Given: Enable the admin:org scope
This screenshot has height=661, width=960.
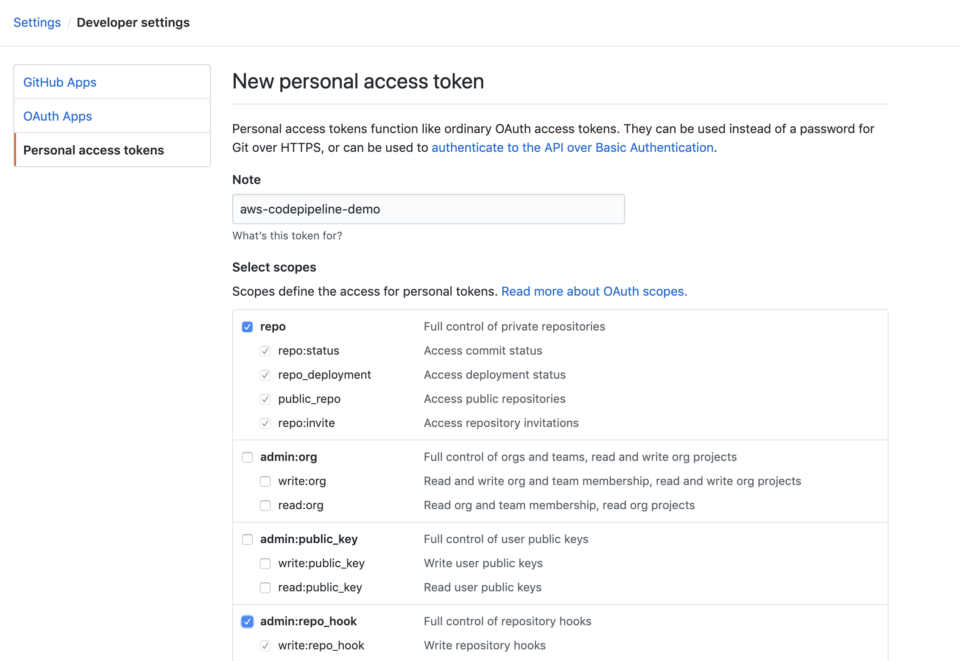Looking at the screenshot, I should click(247, 457).
